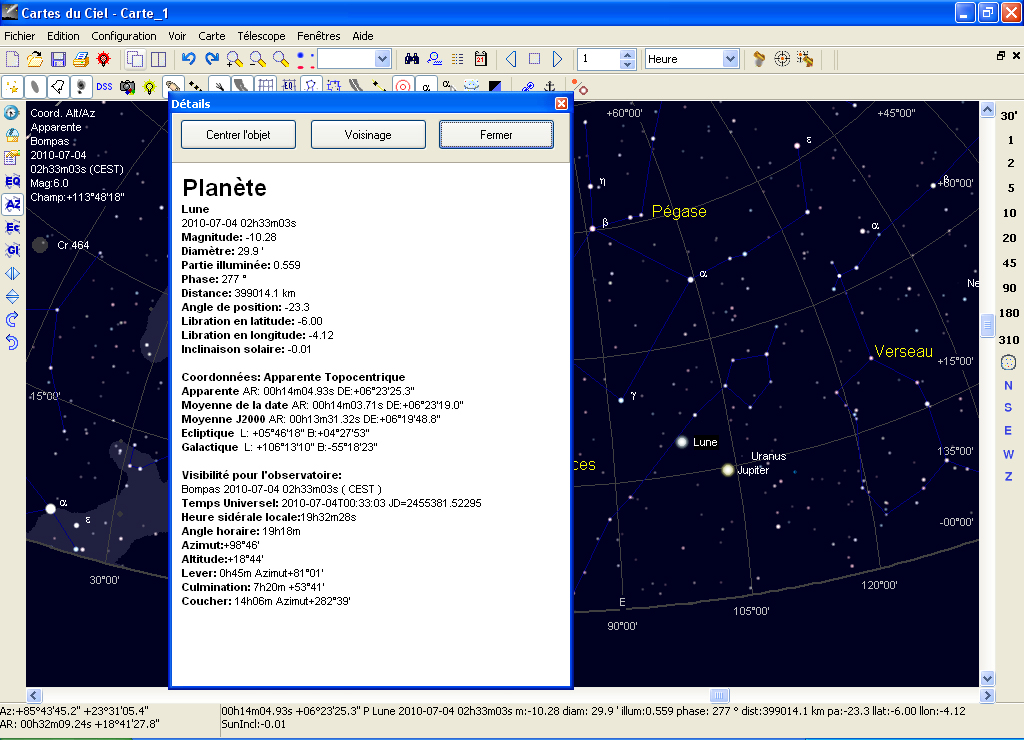Open the DSS image download tool
1024x740 pixels.
[104, 86]
